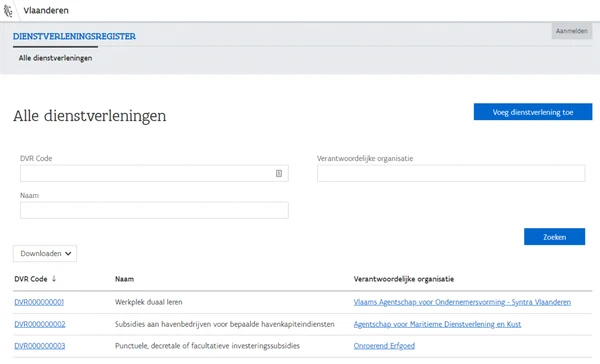The image size is (600, 364).
Task: Click the Naam column header
Action: pos(124,279)
